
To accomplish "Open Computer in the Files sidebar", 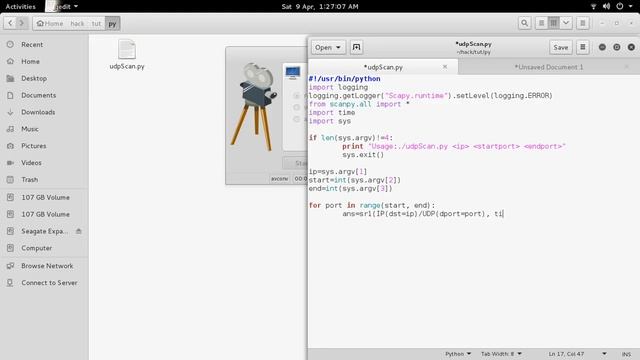I will [x=36, y=248].
